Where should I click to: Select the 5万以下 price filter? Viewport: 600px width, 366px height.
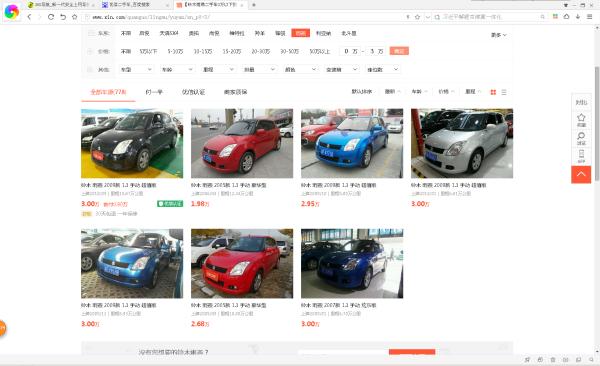148,51
